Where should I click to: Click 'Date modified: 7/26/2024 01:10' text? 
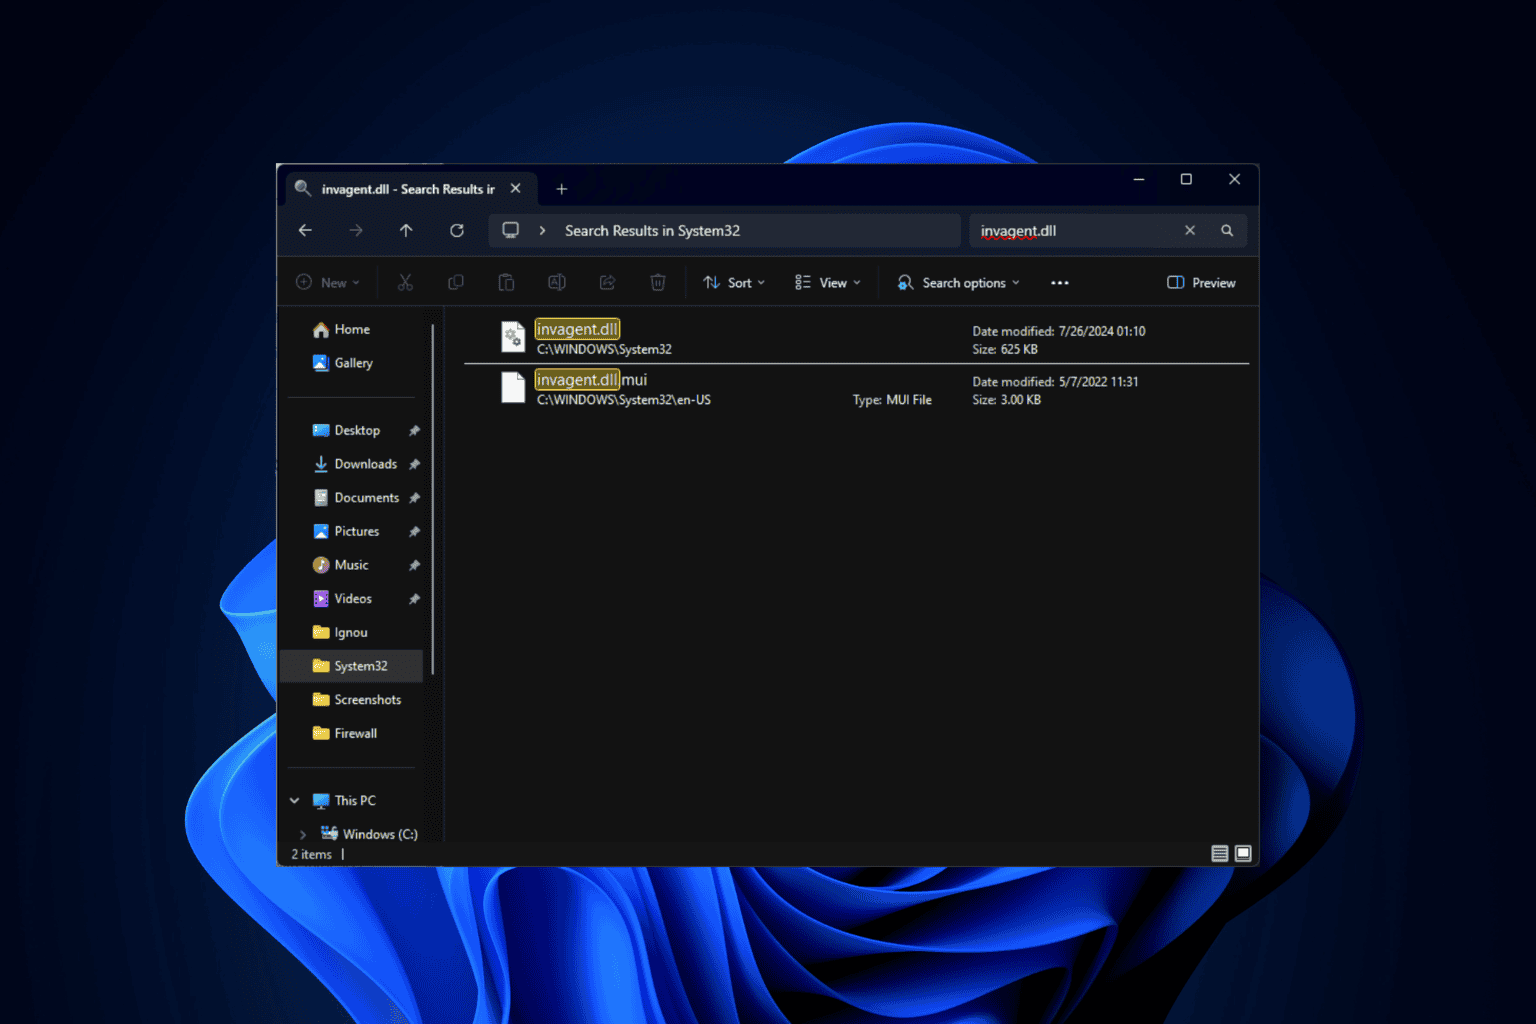tap(1059, 331)
